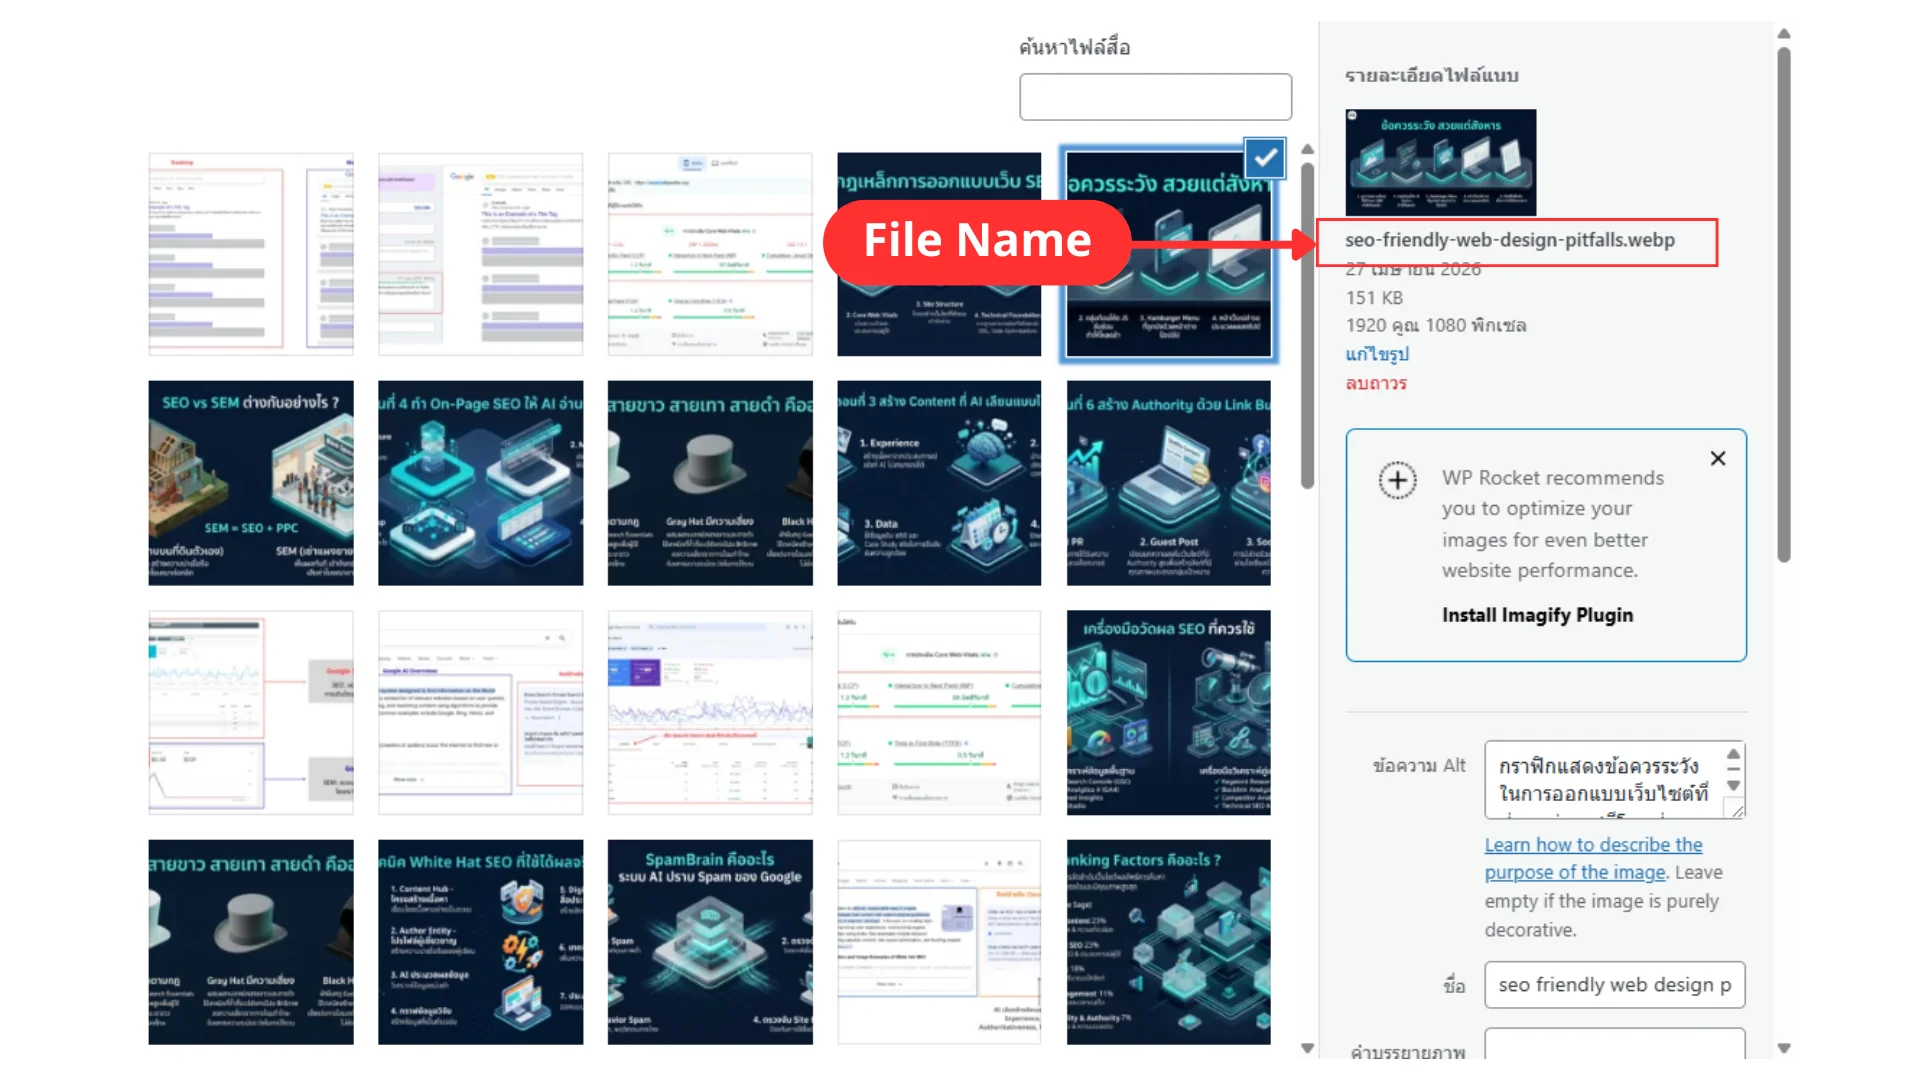1920x1080 pixels.
Task: Select the 'Ranking Factors' thumbnail
Action: (x=1169, y=942)
